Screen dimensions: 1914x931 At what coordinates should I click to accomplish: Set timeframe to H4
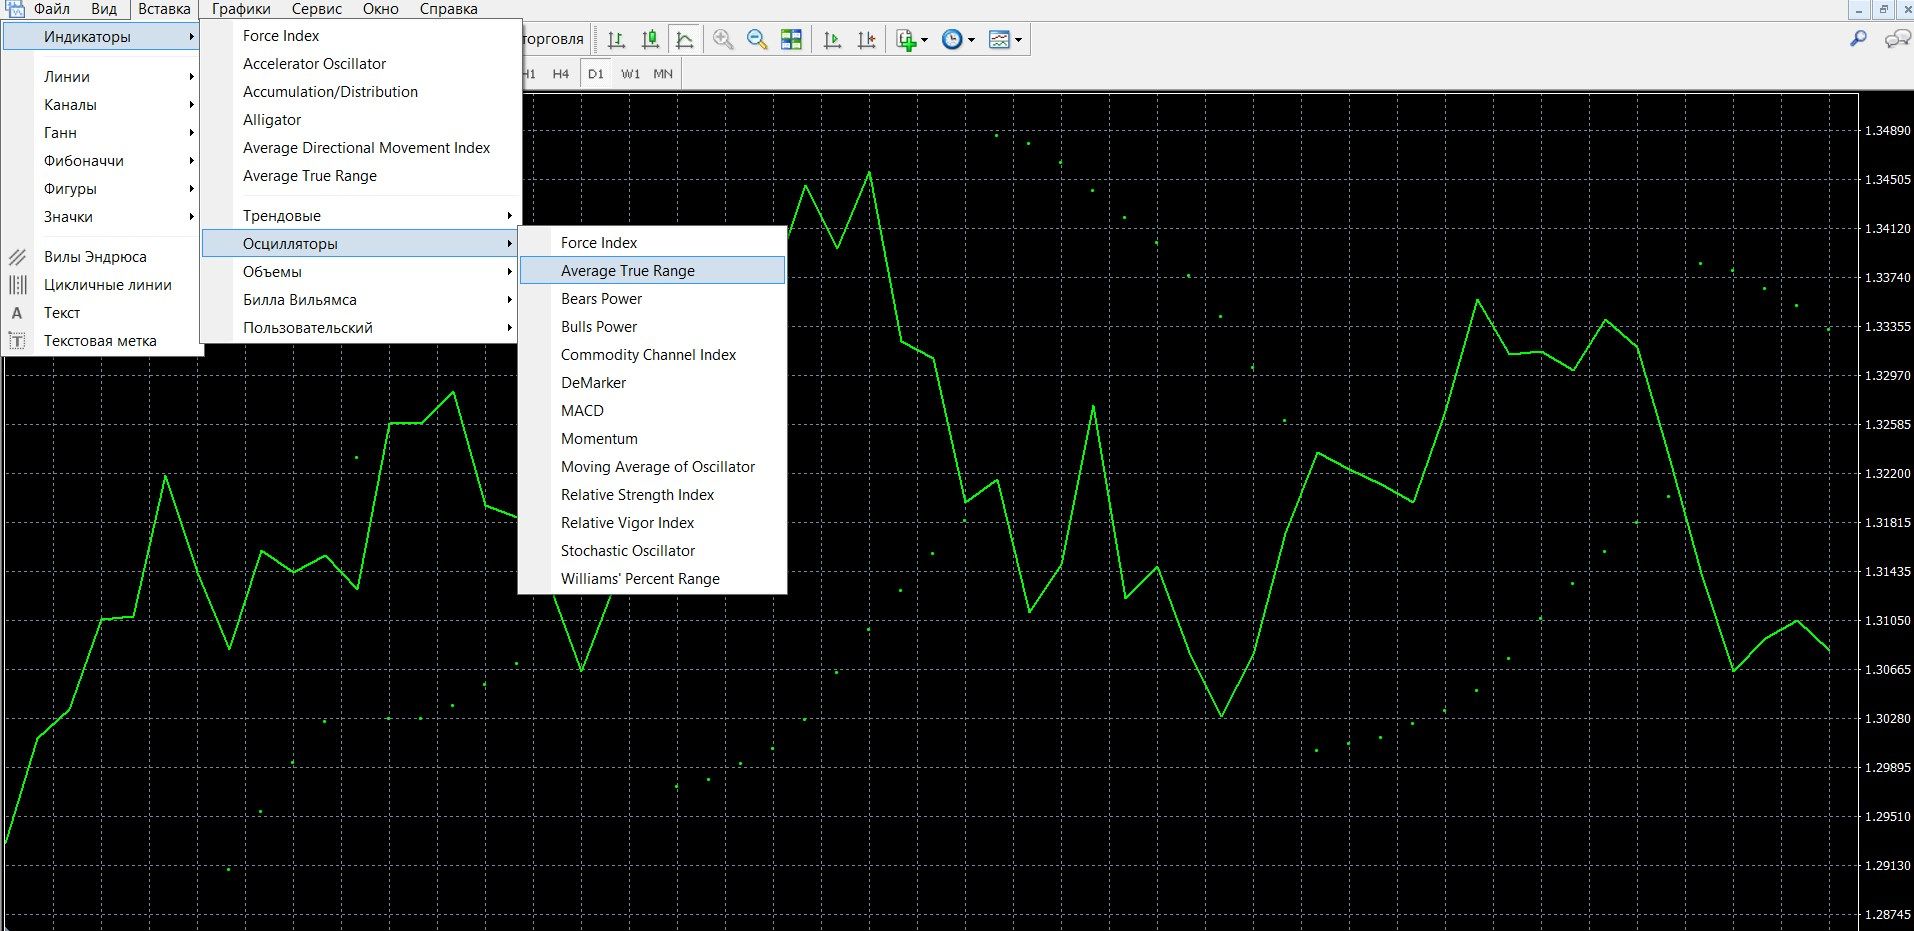tap(561, 74)
